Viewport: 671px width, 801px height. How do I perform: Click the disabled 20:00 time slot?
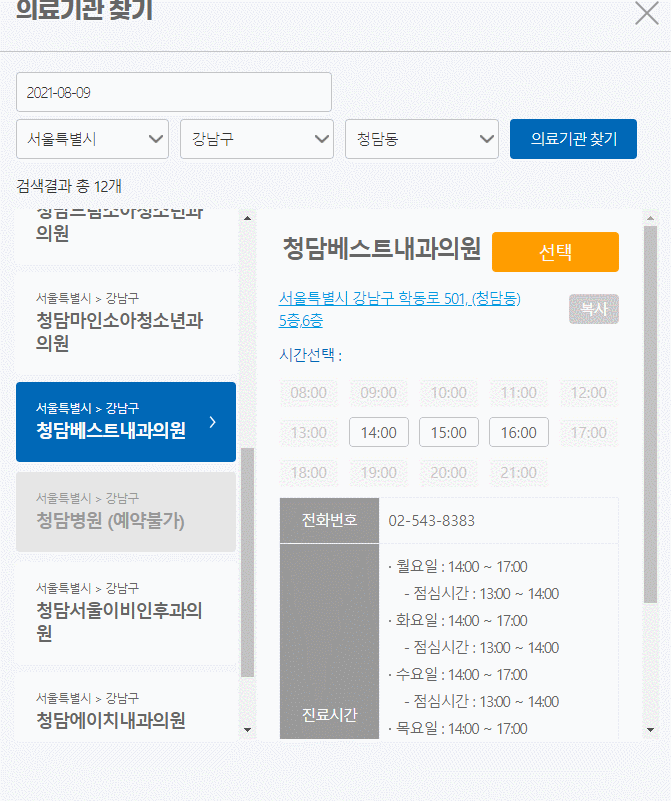pyautogui.click(x=448, y=472)
